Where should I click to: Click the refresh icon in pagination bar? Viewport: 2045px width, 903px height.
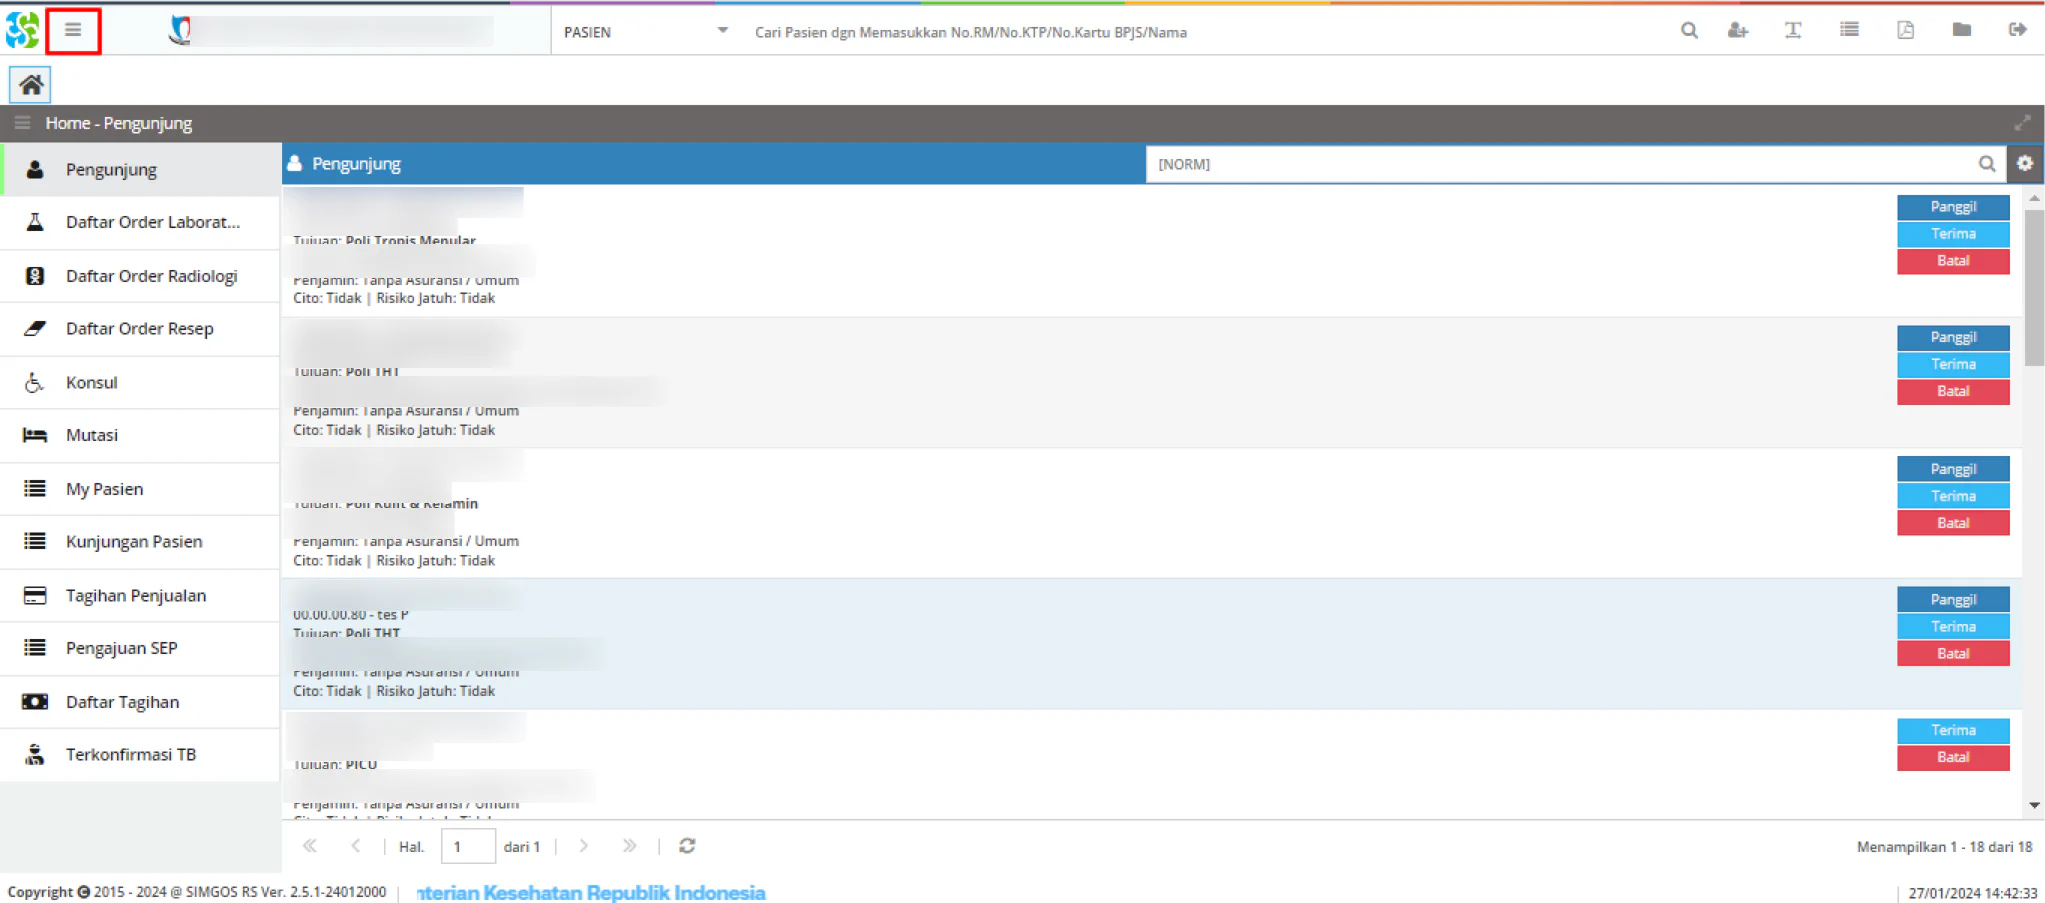pyautogui.click(x=687, y=846)
